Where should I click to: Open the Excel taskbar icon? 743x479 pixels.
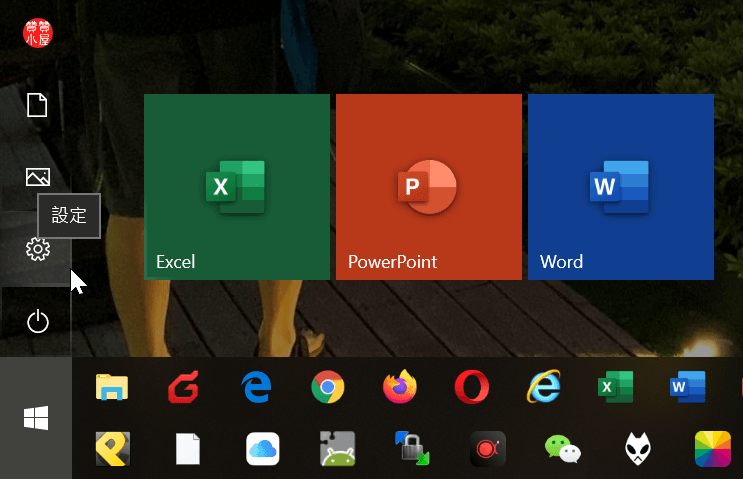pyautogui.click(x=616, y=387)
